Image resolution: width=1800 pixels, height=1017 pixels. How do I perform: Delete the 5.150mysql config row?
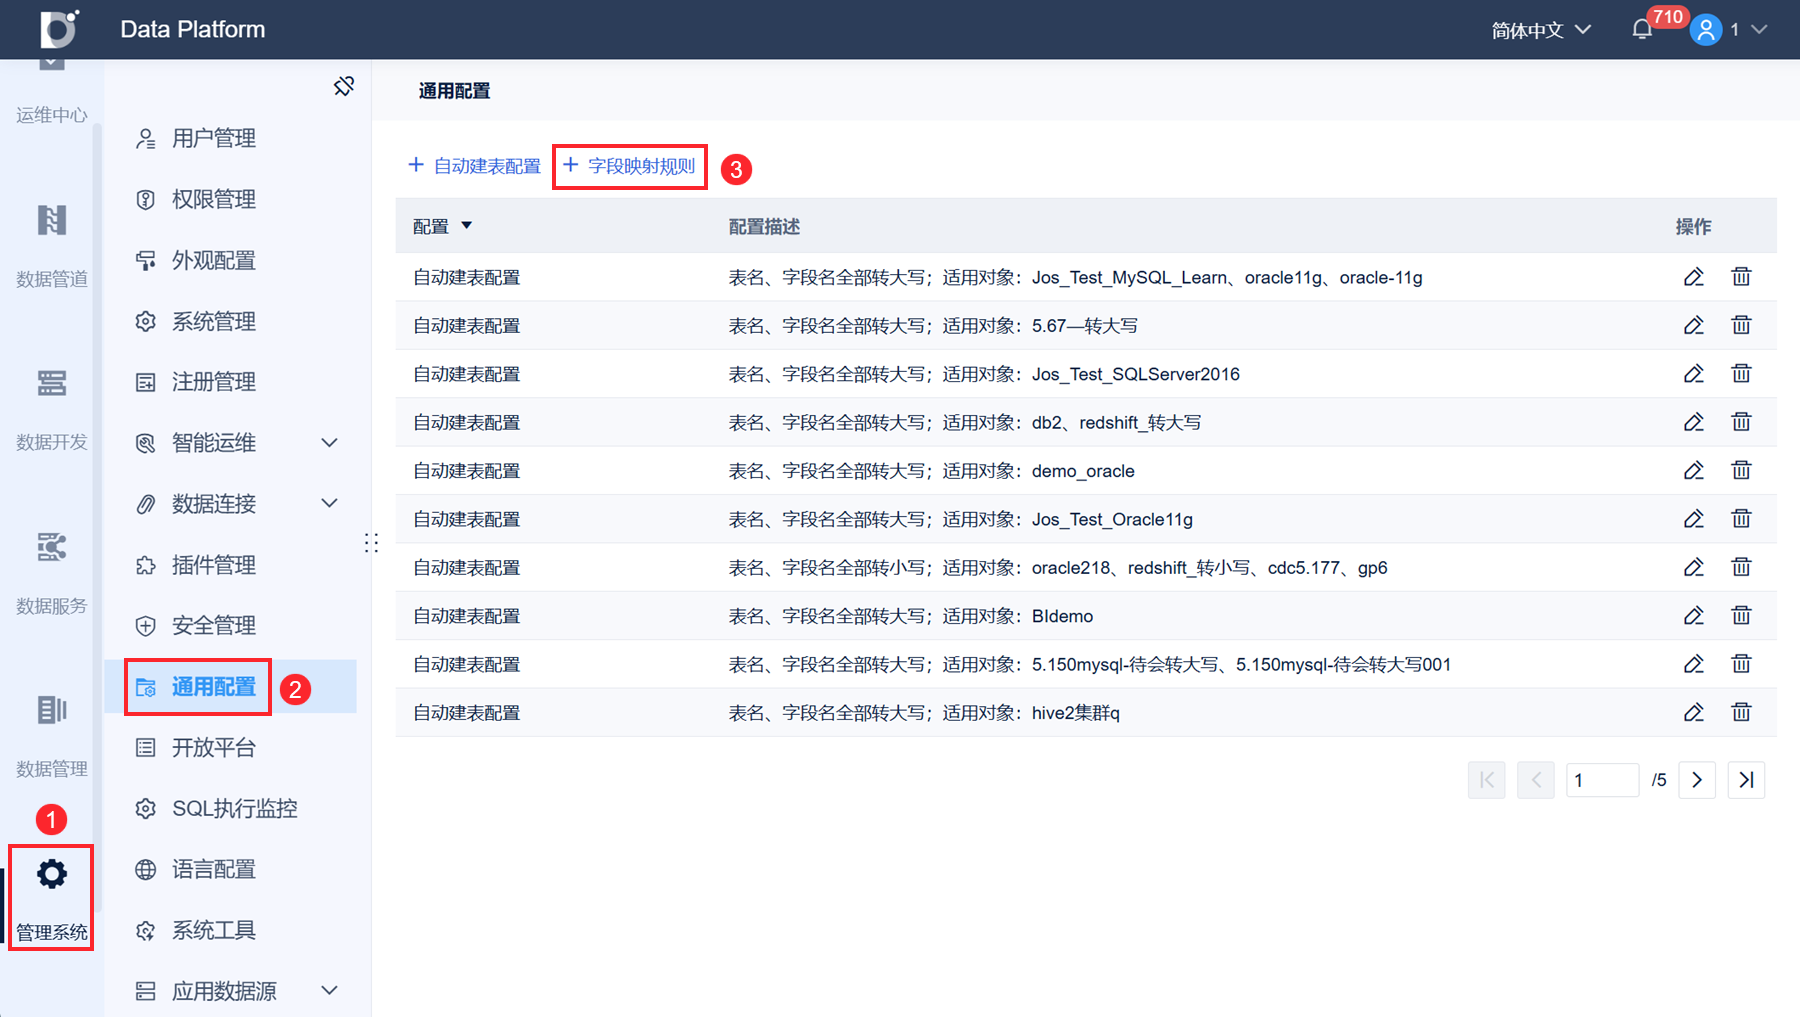click(1741, 664)
